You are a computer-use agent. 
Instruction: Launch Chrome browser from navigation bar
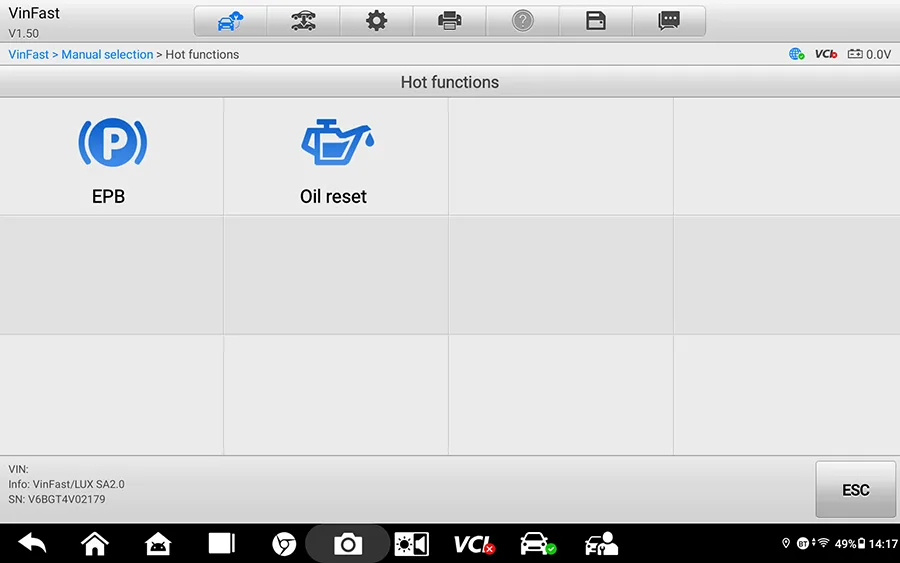coord(284,544)
